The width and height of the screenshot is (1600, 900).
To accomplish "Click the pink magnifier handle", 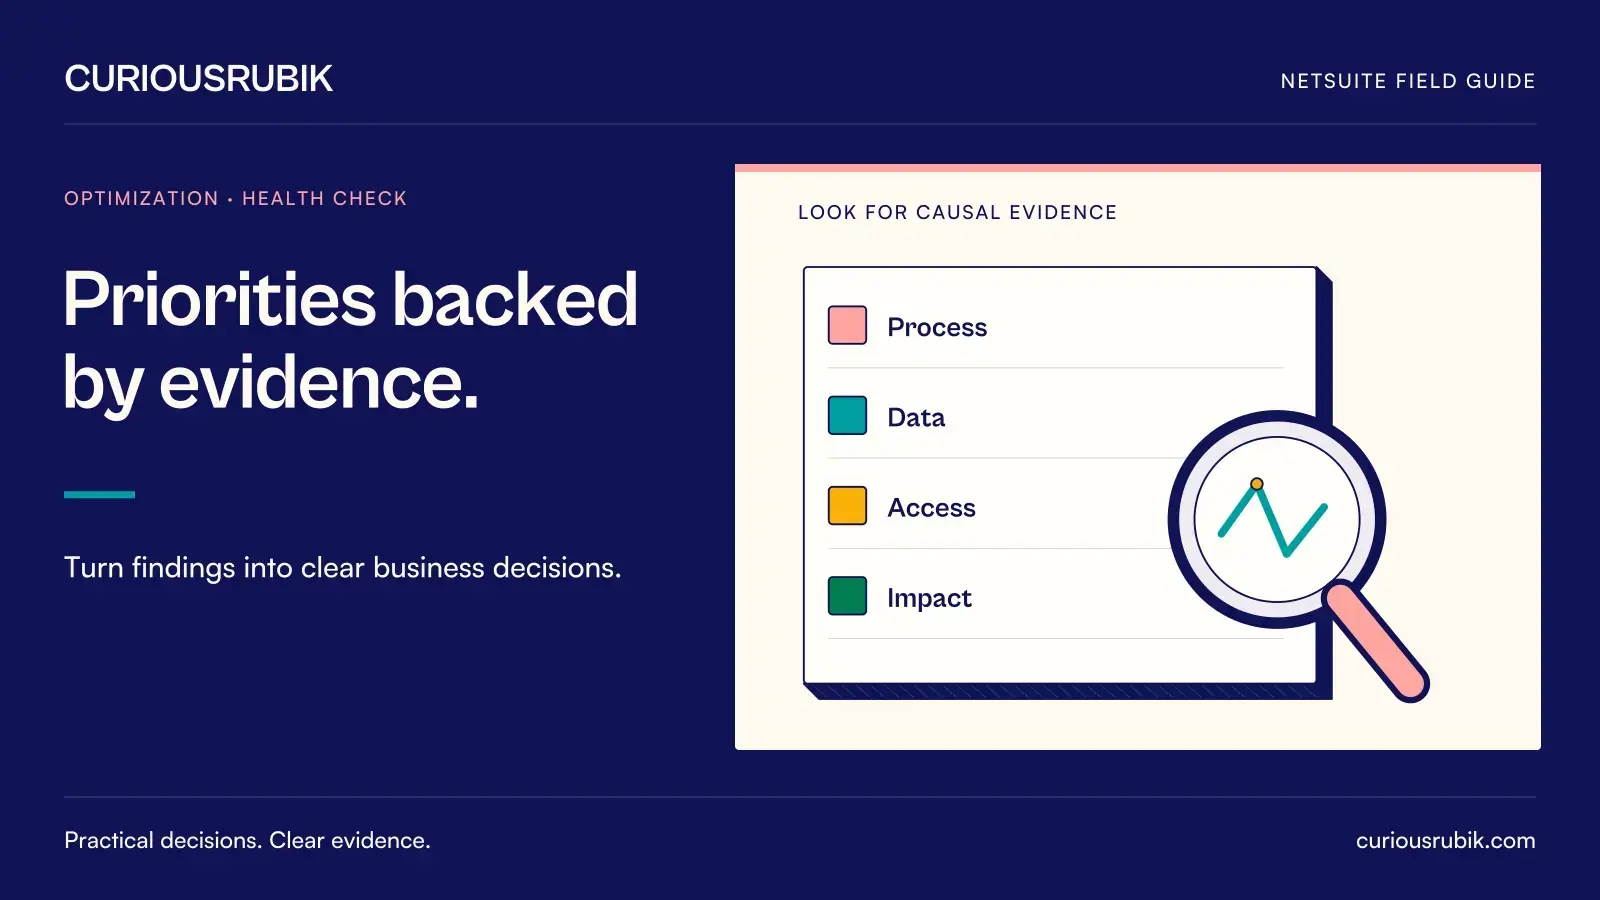I will 1376,642.
